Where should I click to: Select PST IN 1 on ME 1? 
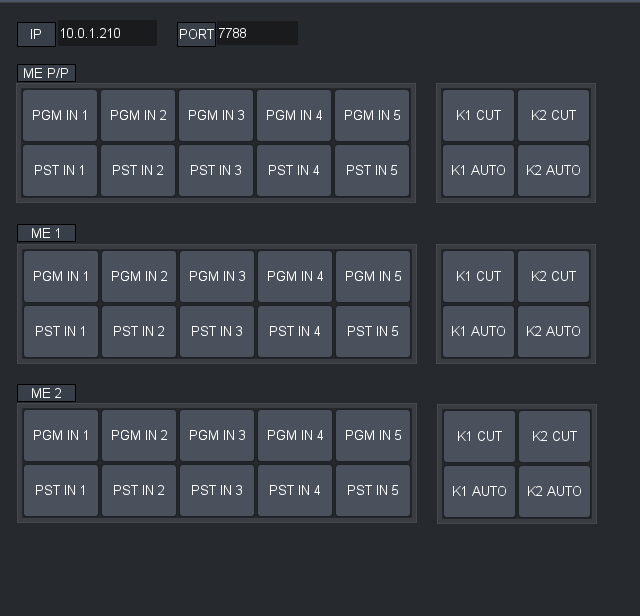pyautogui.click(x=61, y=332)
